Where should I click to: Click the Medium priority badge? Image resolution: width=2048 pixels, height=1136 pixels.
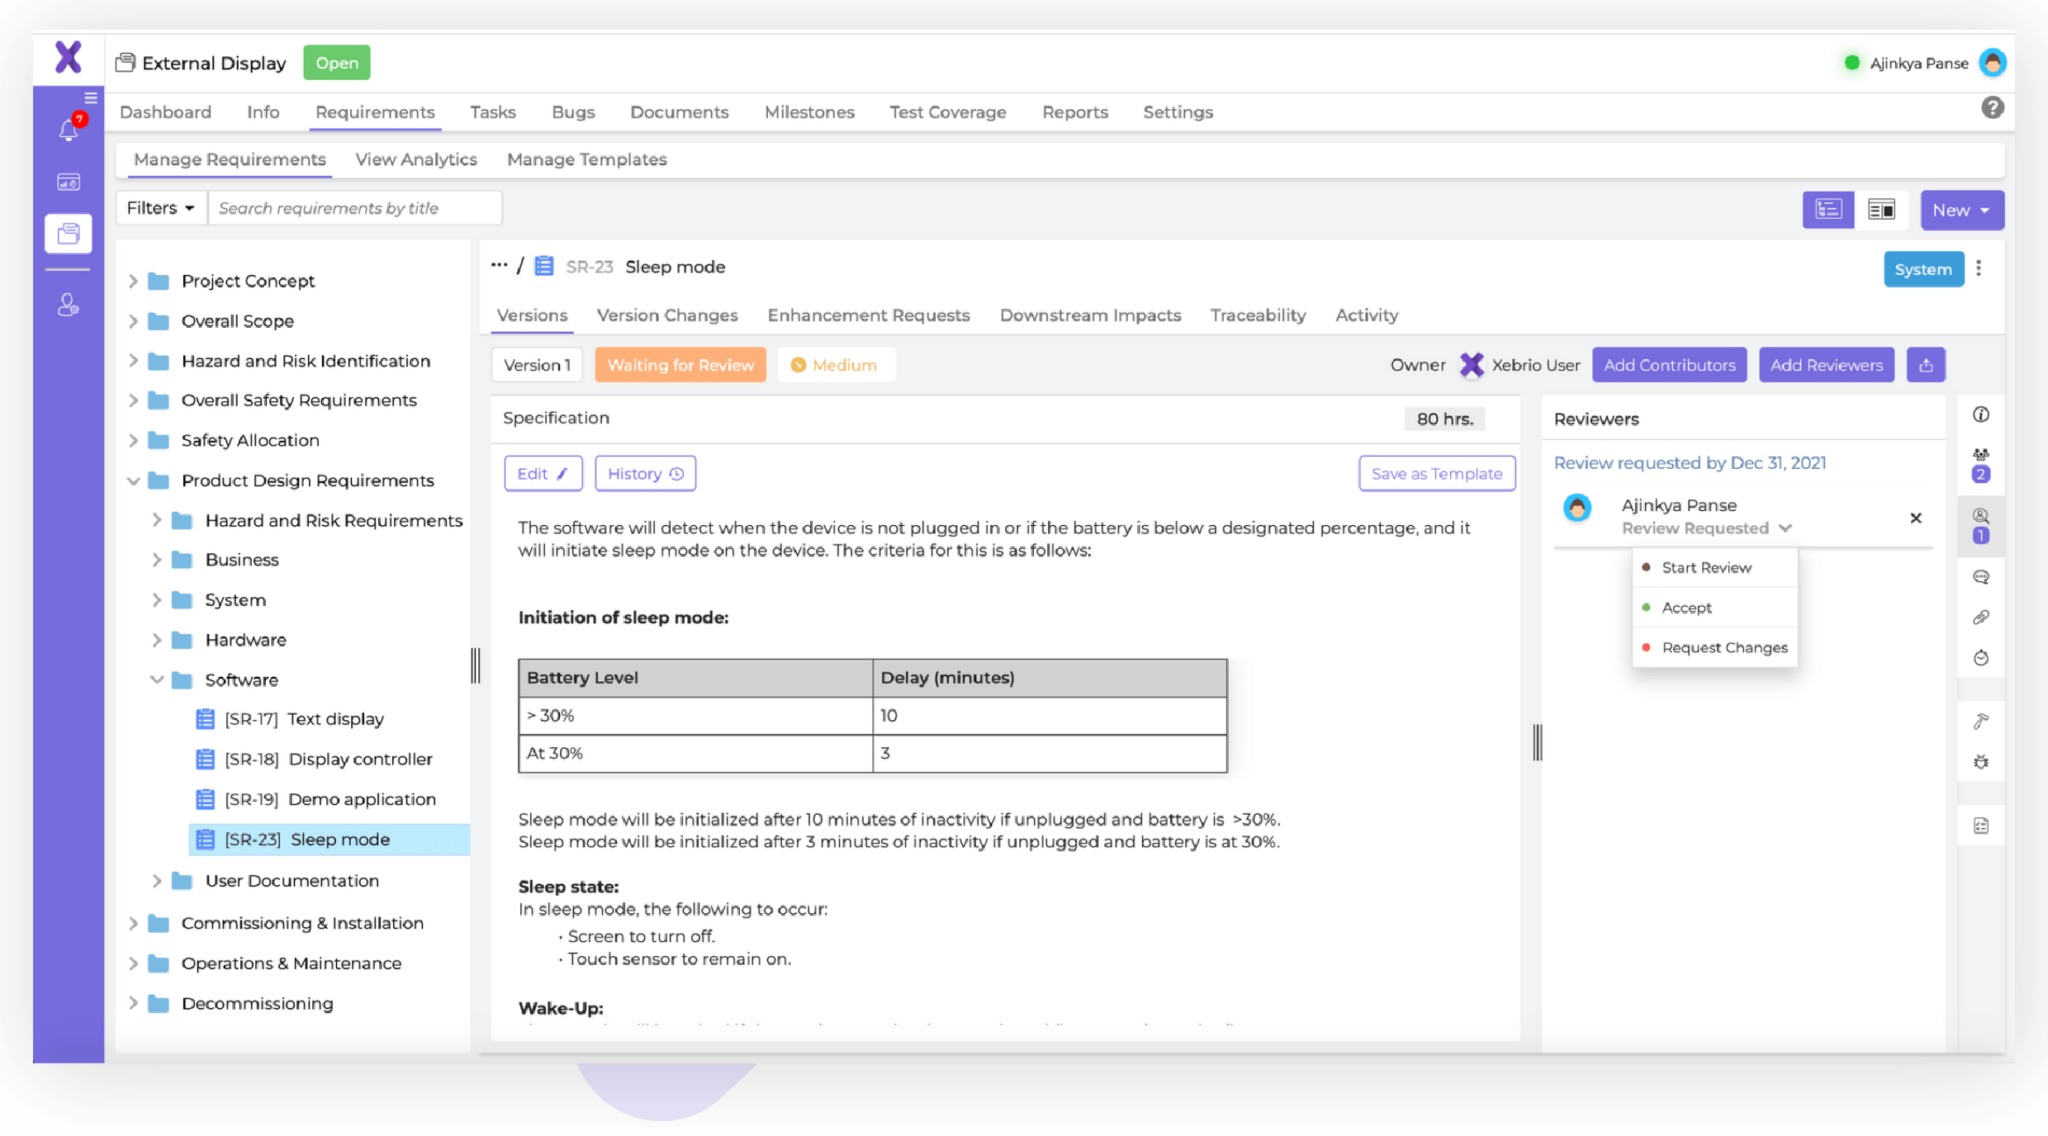pyautogui.click(x=835, y=365)
